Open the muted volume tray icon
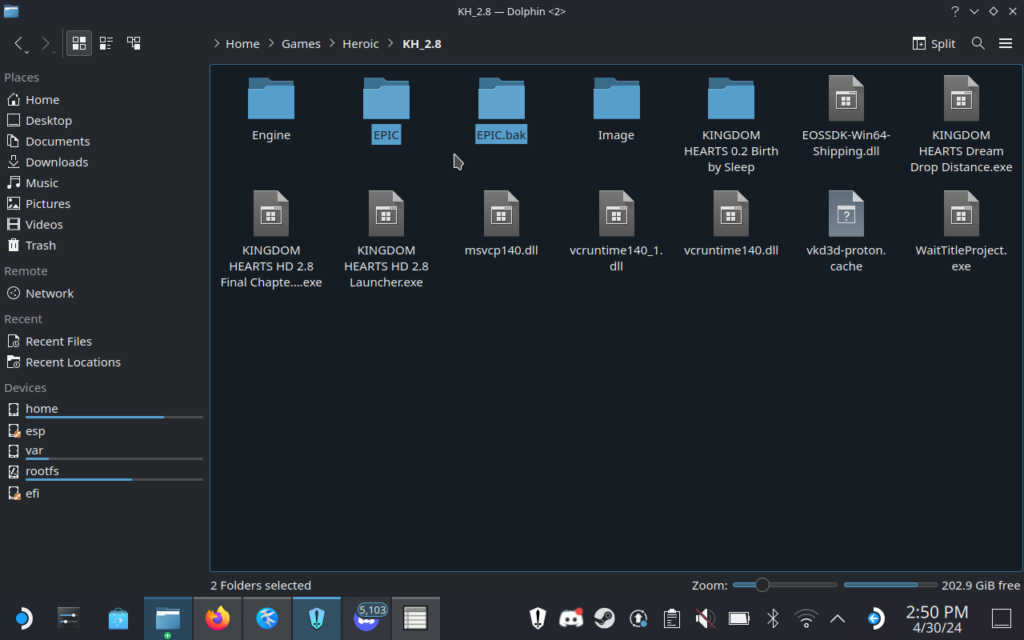Screen dimensions: 1024x640 pyautogui.click(x=705, y=618)
